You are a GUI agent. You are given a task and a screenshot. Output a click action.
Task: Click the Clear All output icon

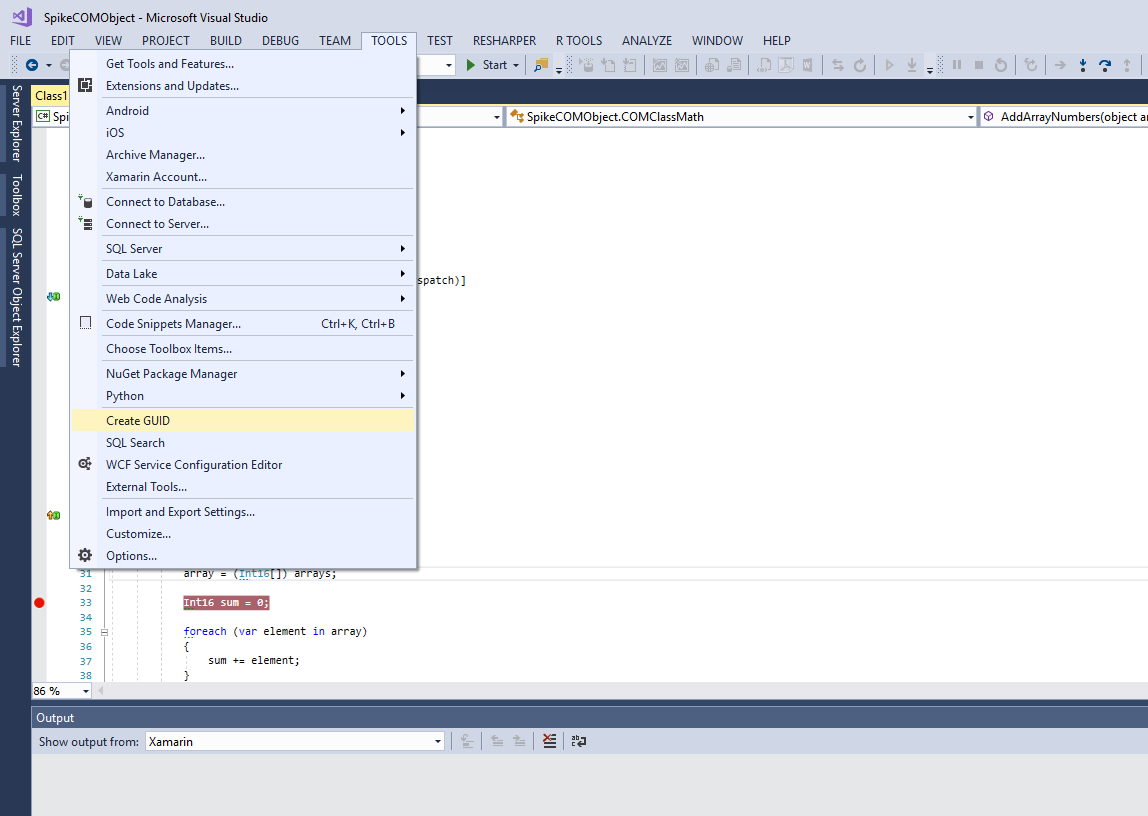coord(549,741)
